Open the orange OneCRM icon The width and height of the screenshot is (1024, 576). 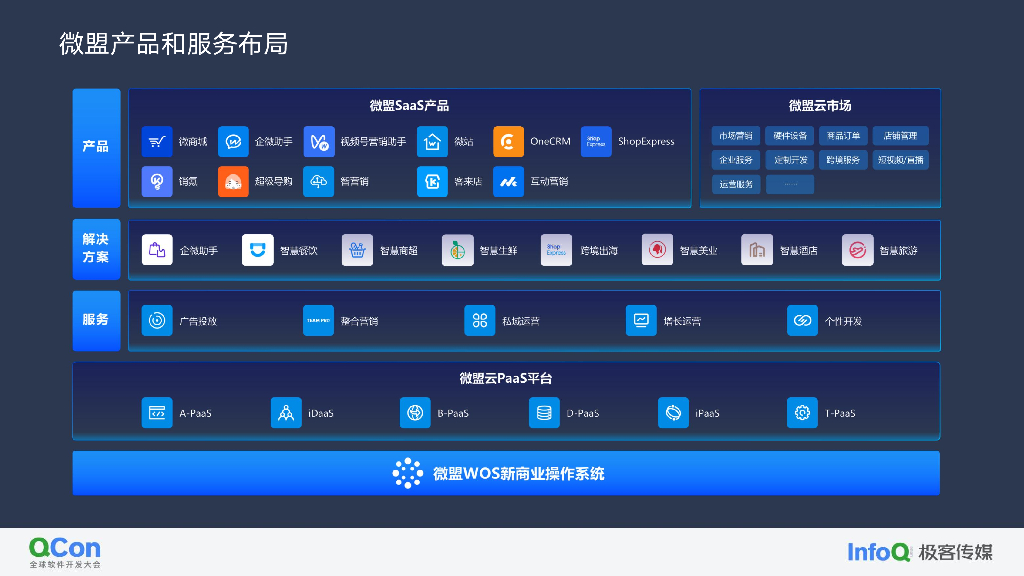coord(508,142)
